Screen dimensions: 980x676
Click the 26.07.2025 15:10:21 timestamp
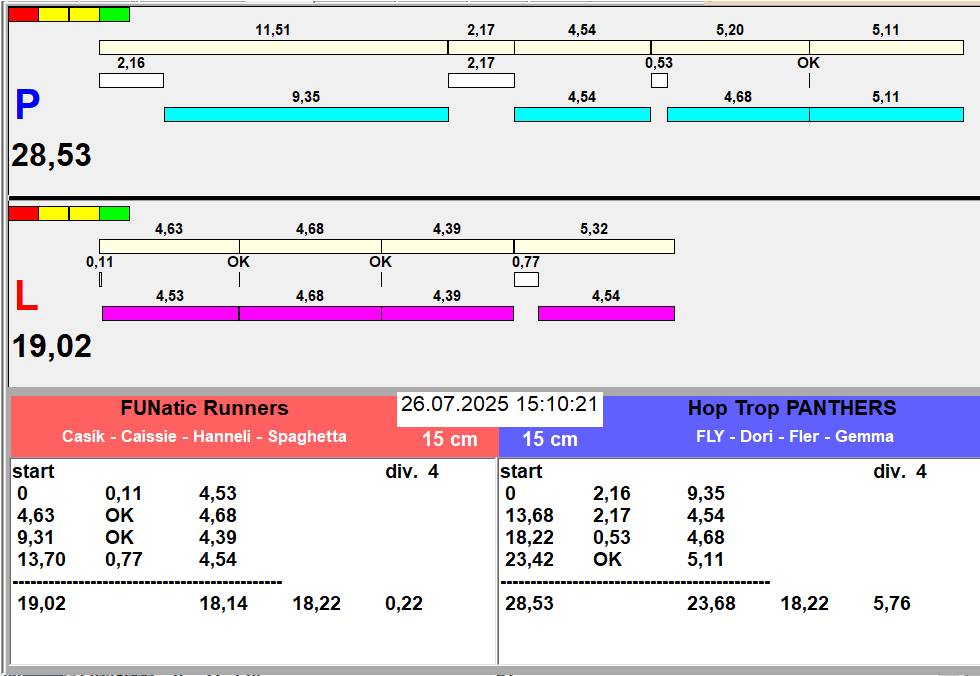tap(499, 404)
